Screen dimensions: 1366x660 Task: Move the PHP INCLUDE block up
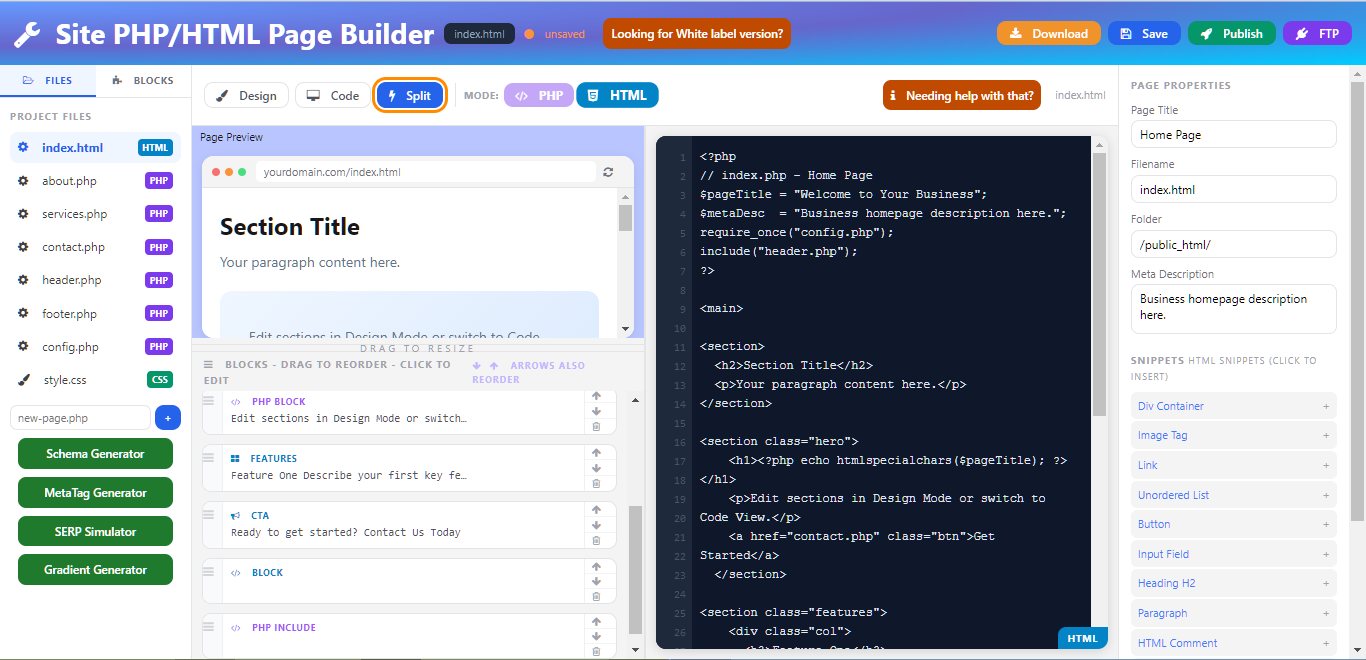click(596, 622)
